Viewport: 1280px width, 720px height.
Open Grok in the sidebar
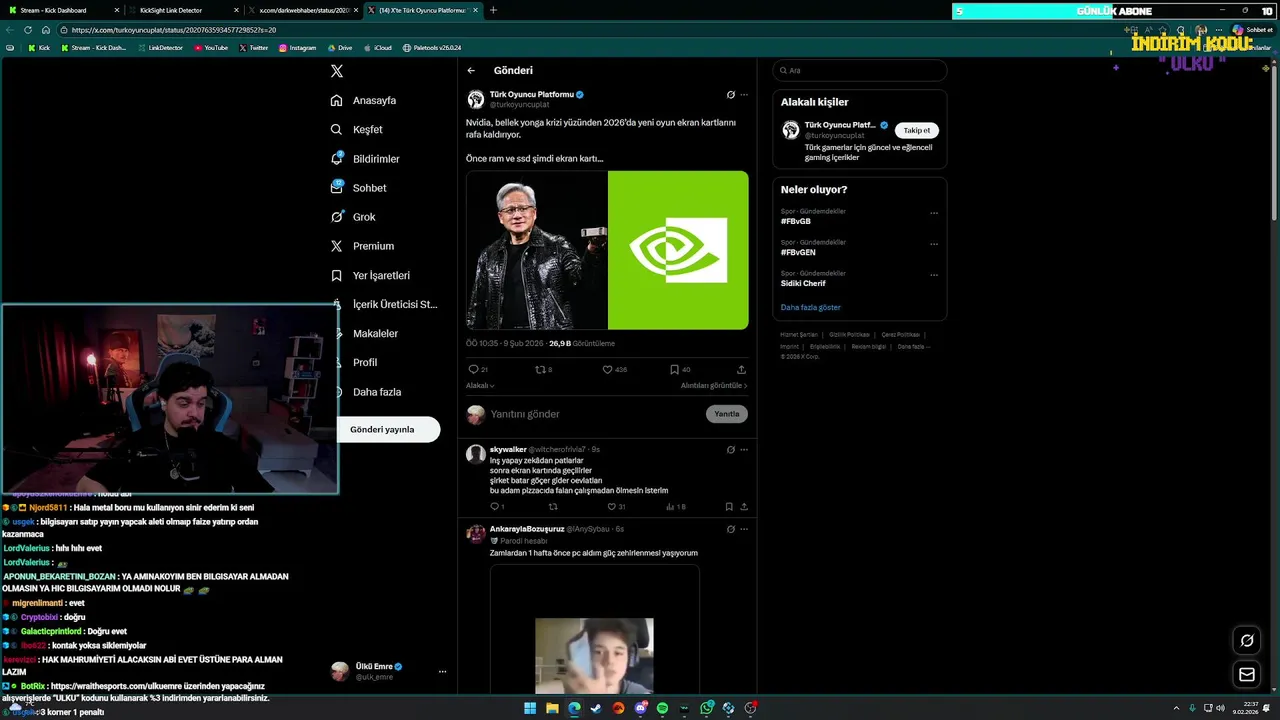point(353,217)
